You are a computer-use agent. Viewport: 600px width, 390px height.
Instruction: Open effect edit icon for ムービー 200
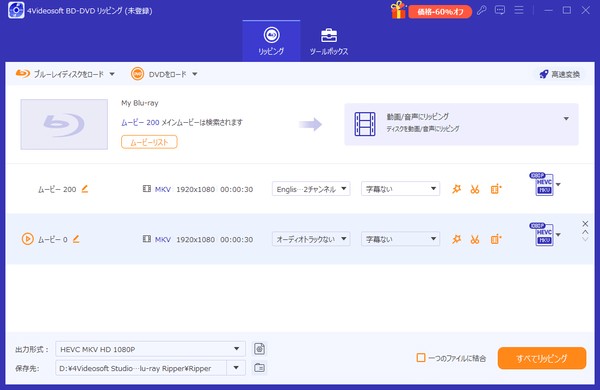coord(456,189)
